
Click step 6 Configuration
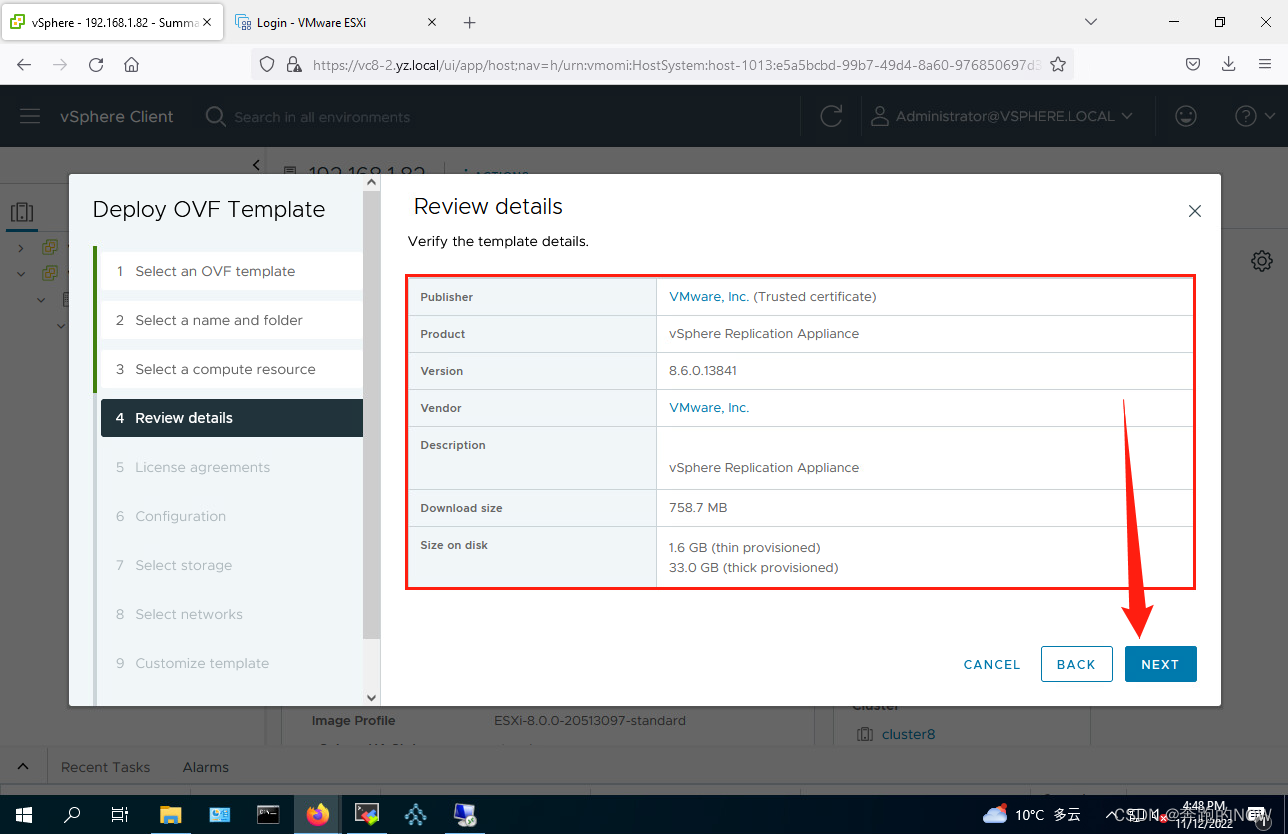pos(231,516)
